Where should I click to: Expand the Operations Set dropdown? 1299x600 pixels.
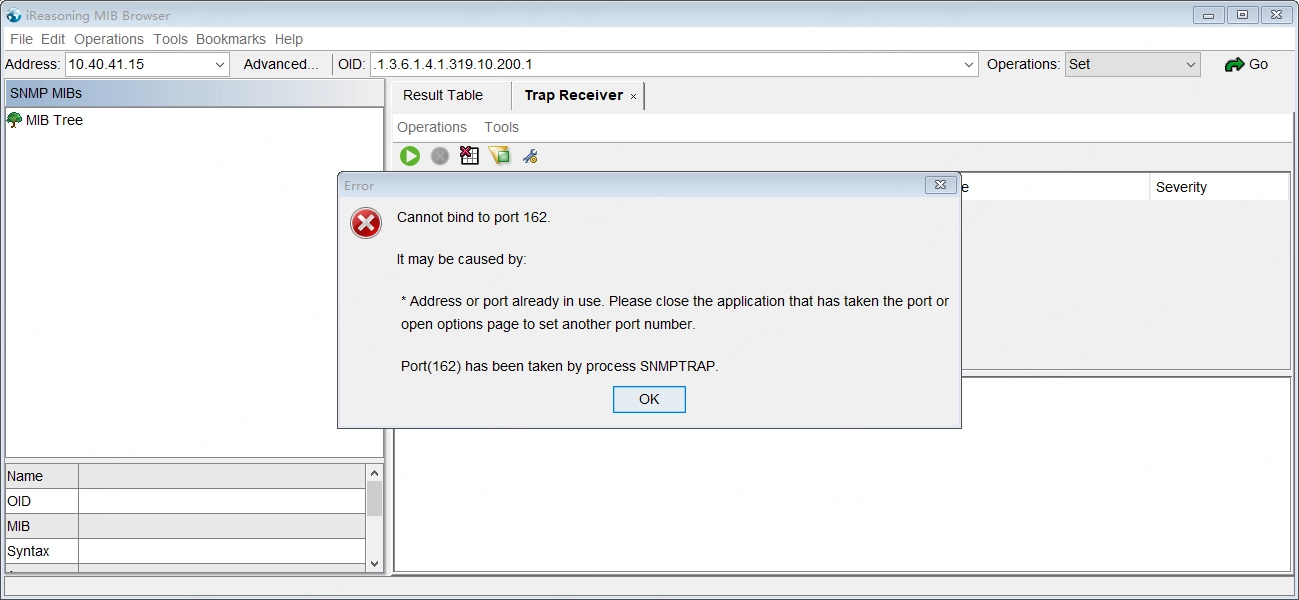coord(1190,65)
